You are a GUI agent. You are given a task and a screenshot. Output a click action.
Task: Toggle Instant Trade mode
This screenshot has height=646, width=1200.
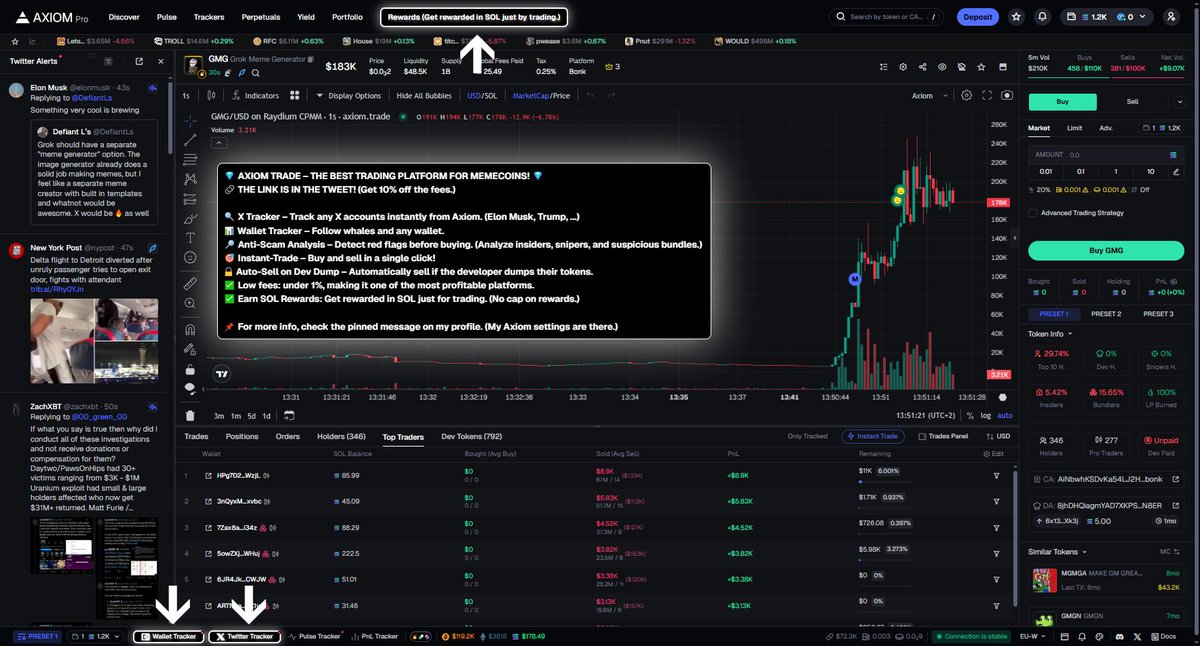[875, 436]
